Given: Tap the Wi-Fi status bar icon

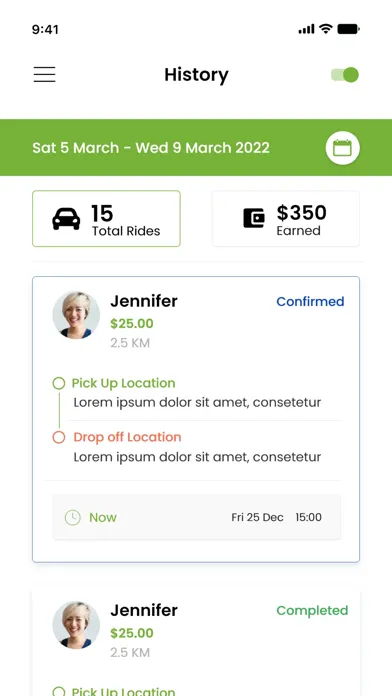Looking at the screenshot, I should [326, 29].
